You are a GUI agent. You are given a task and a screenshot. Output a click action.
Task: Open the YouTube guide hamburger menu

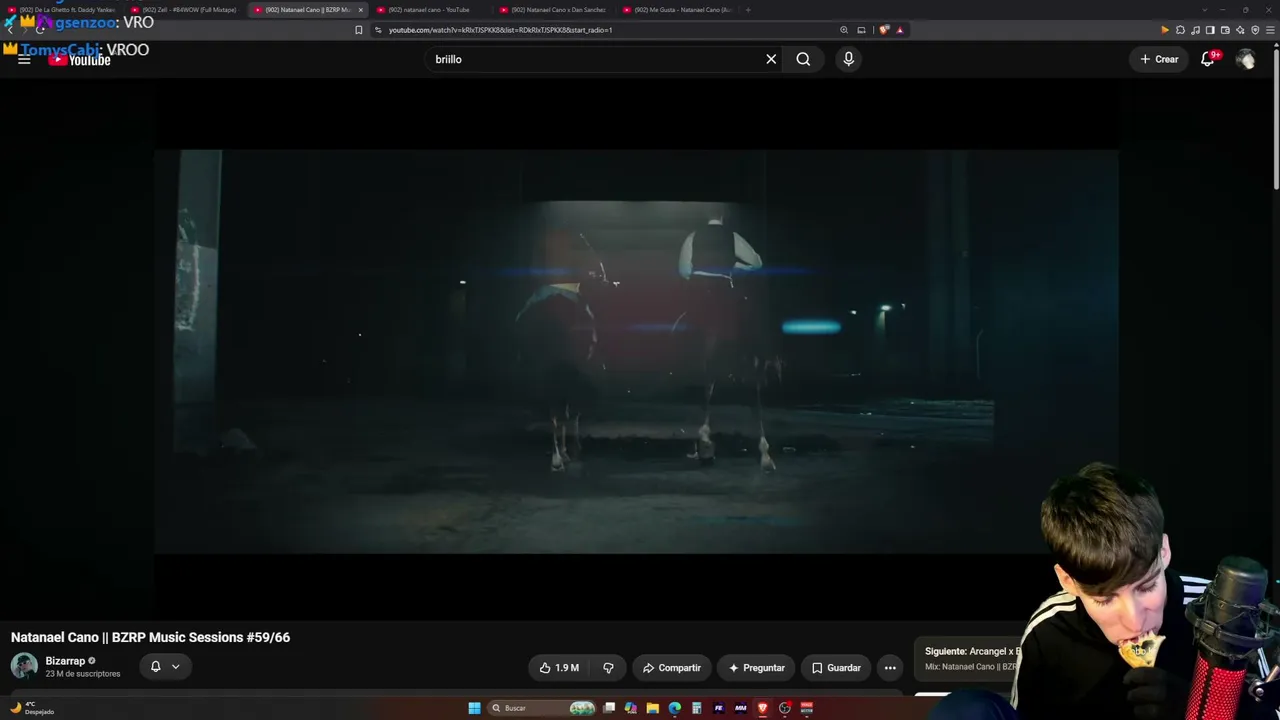point(24,60)
